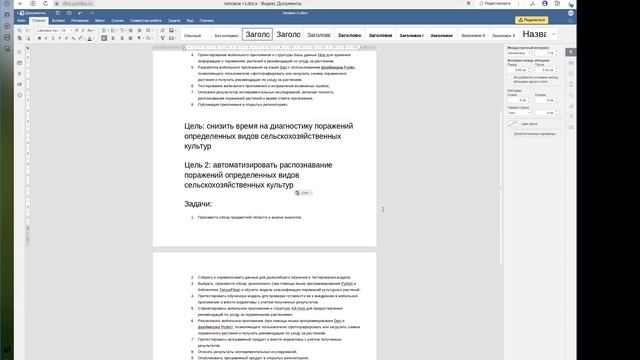Click the spacing После input field

click(546, 70)
